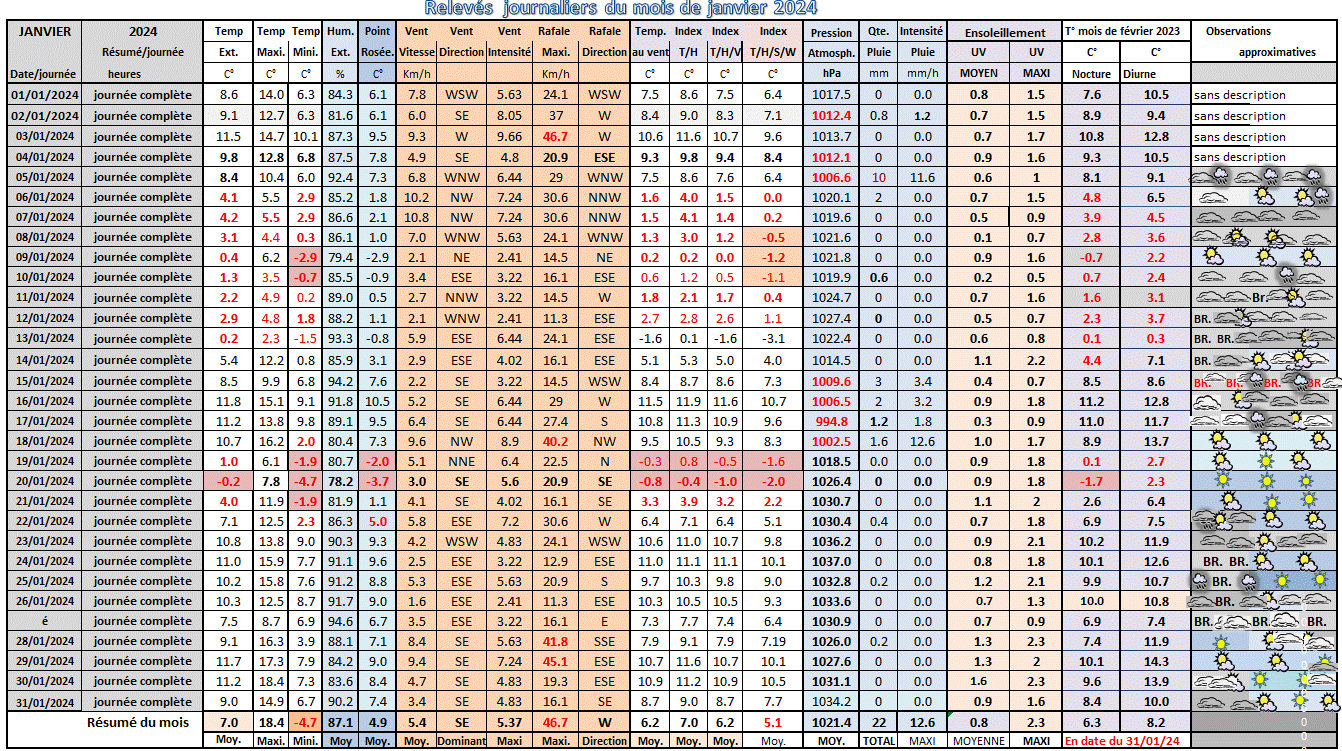The width and height of the screenshot is (1342, 751).
Task: Click the plain sun icon in the 19/01/2024 row
Action: tap(1266, 461)
